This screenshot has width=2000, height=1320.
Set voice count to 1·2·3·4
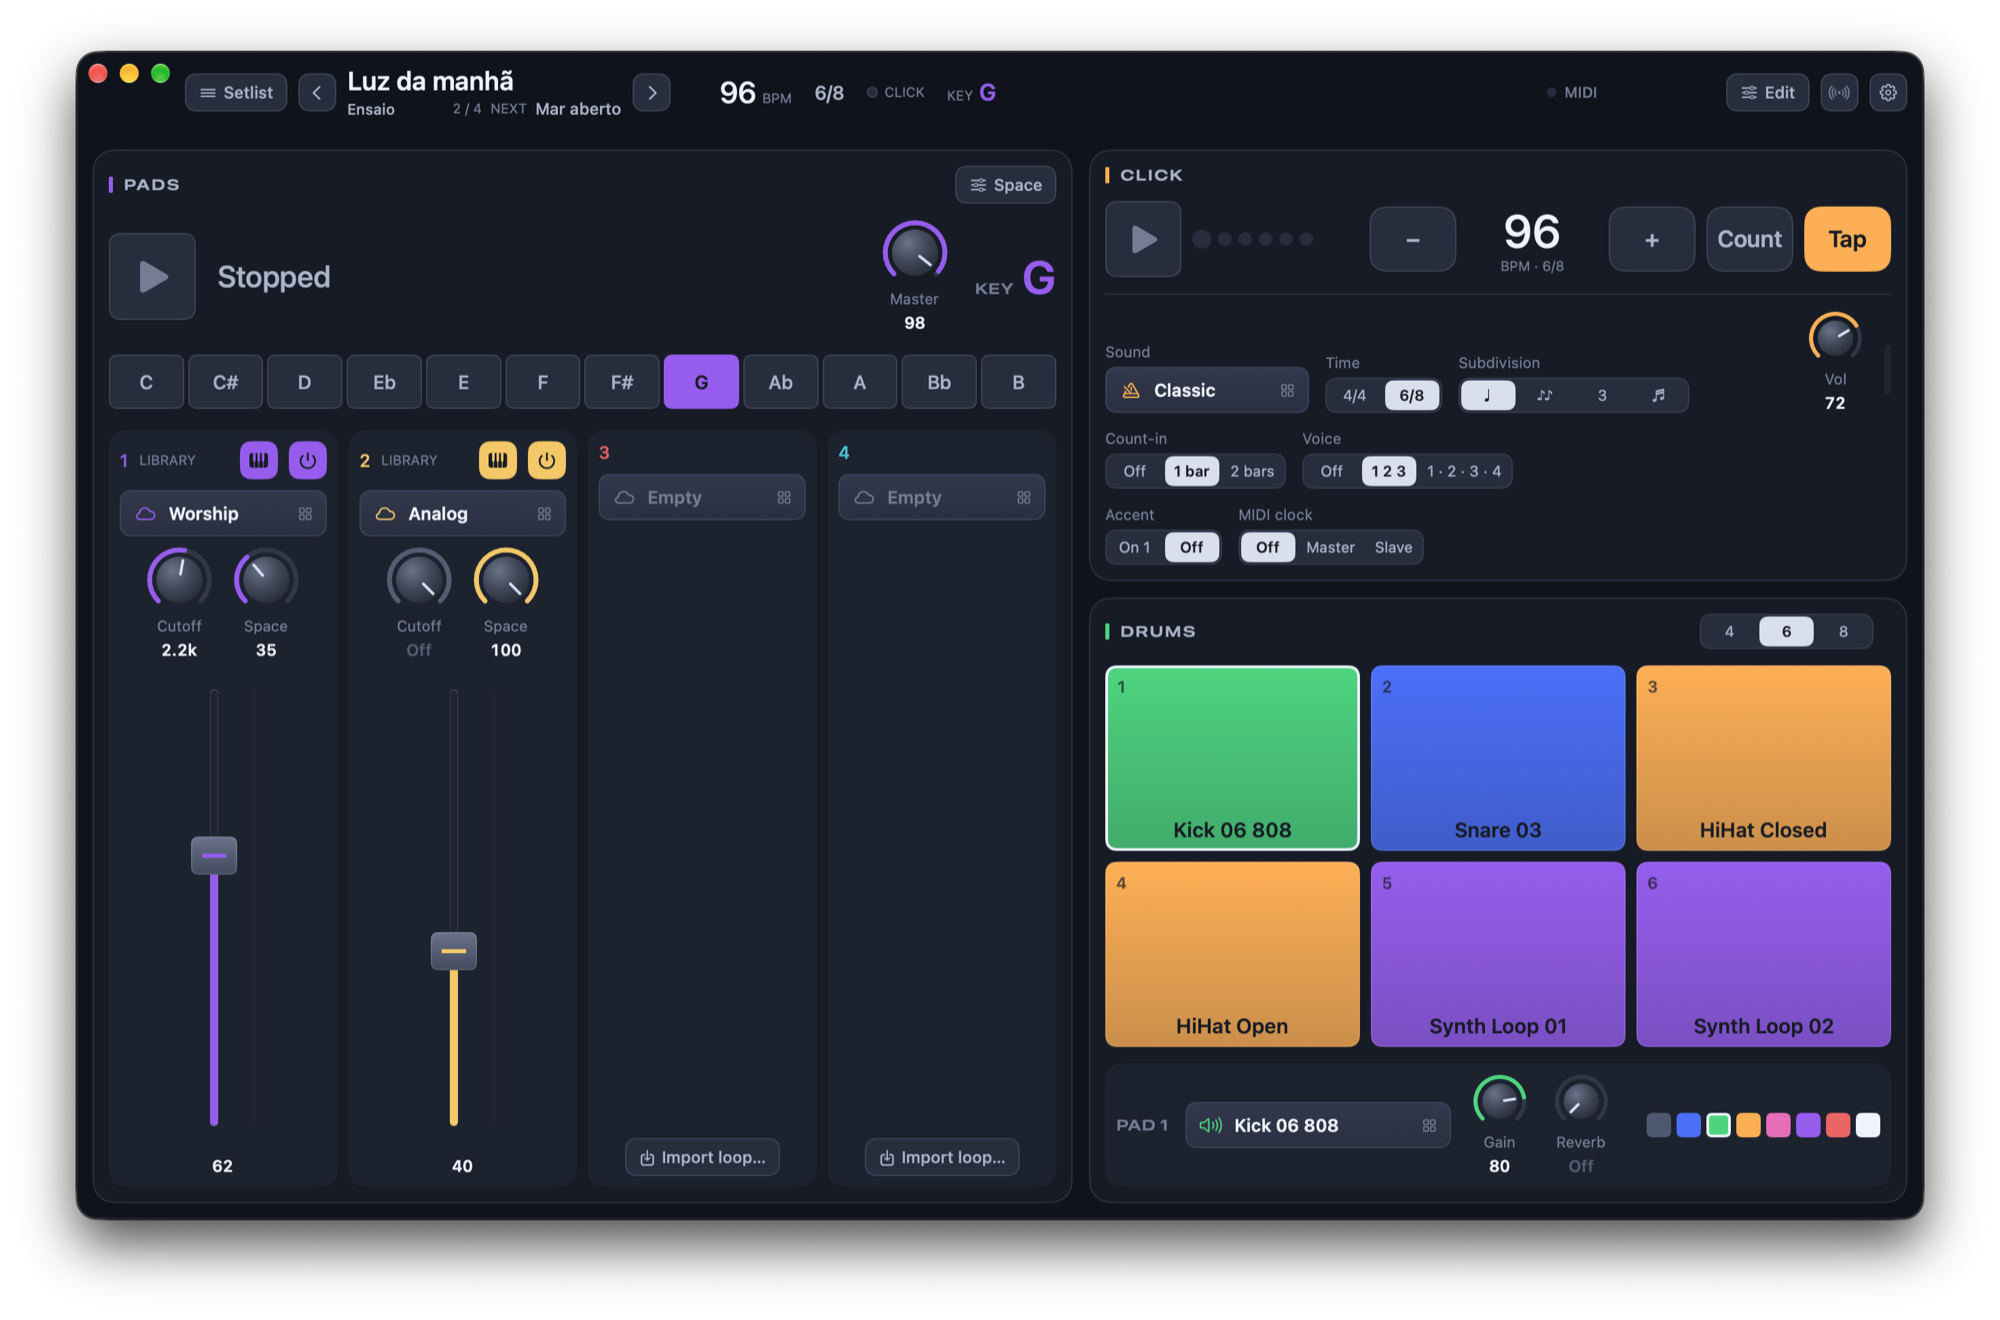[x=1463, y=471]
